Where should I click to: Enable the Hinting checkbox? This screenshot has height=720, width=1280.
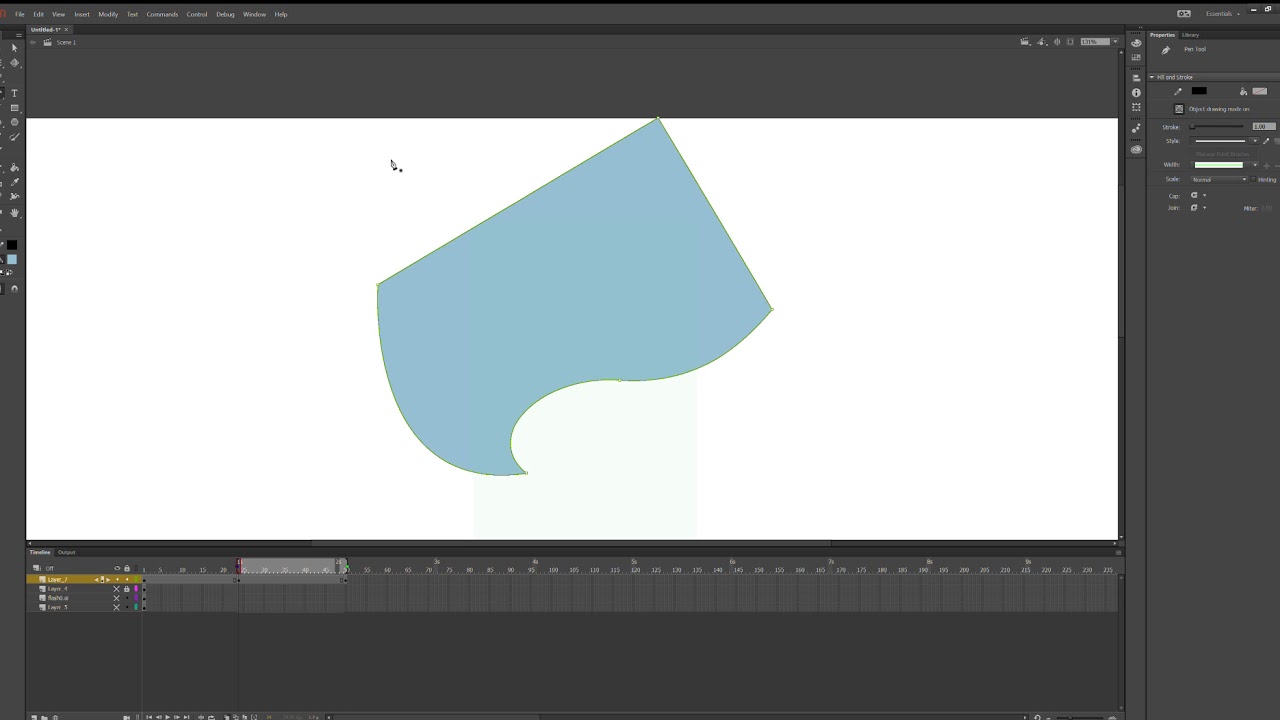click(x=1253, y=180)
